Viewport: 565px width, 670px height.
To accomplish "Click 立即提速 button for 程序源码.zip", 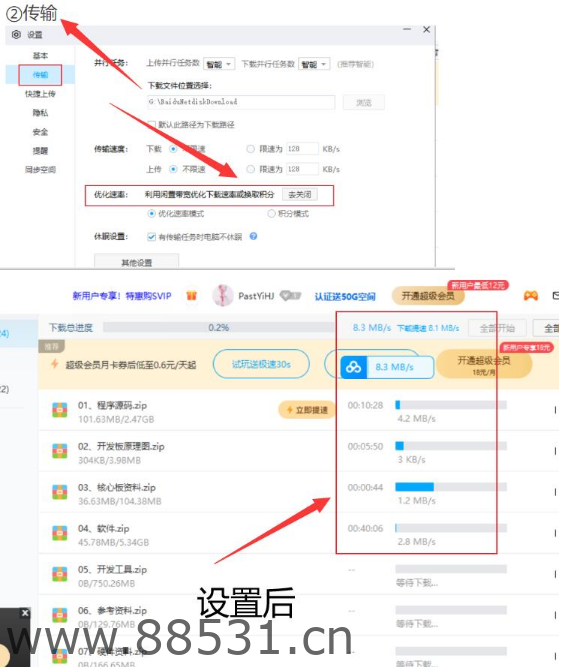I will pos(307,410).
